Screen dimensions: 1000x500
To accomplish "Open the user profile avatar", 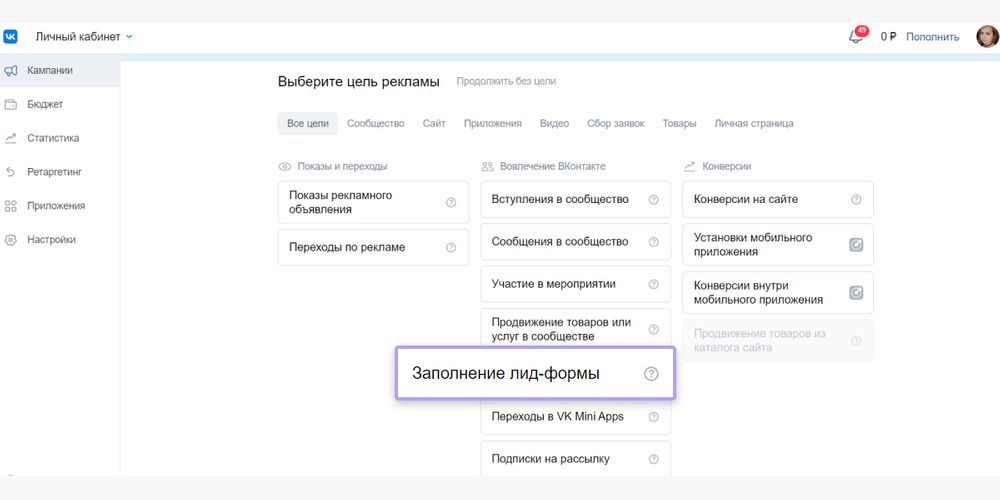I will (987, 36).
